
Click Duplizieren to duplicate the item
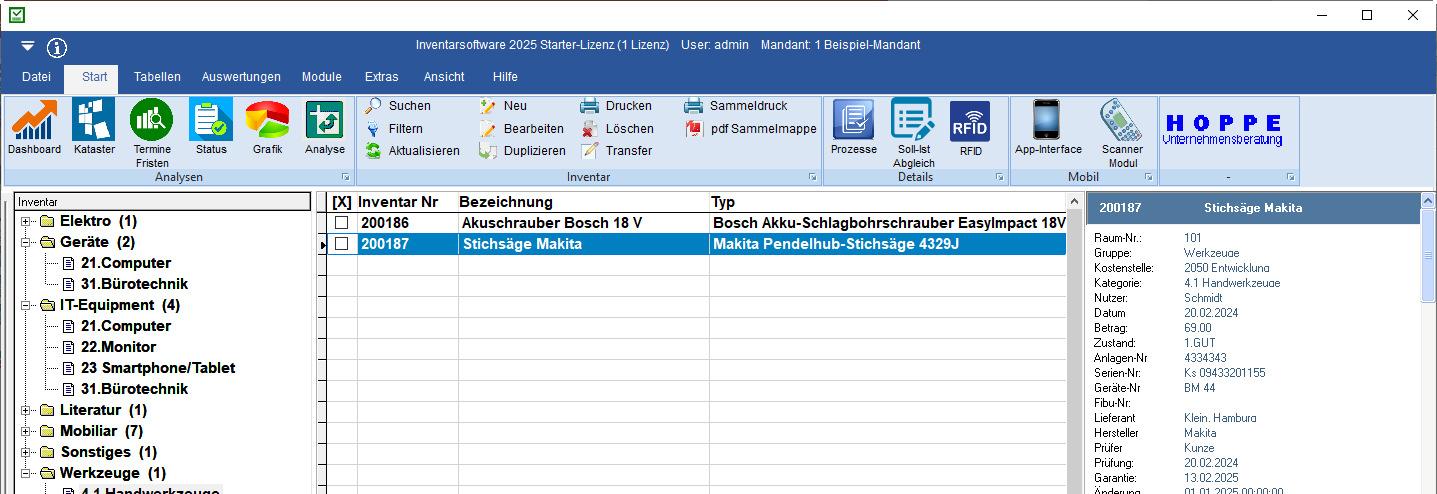coord(522,151)
